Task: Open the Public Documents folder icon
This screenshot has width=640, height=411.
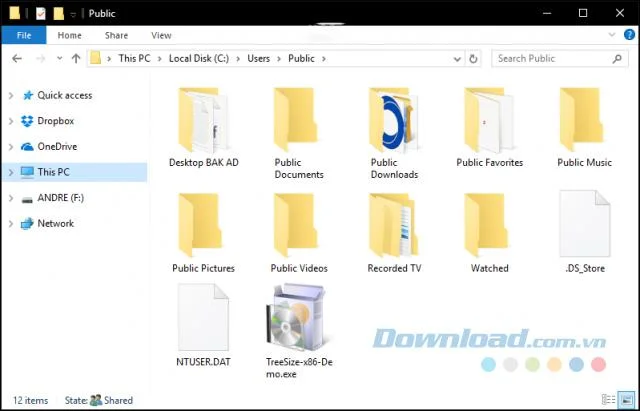Action: pos(296,120)
